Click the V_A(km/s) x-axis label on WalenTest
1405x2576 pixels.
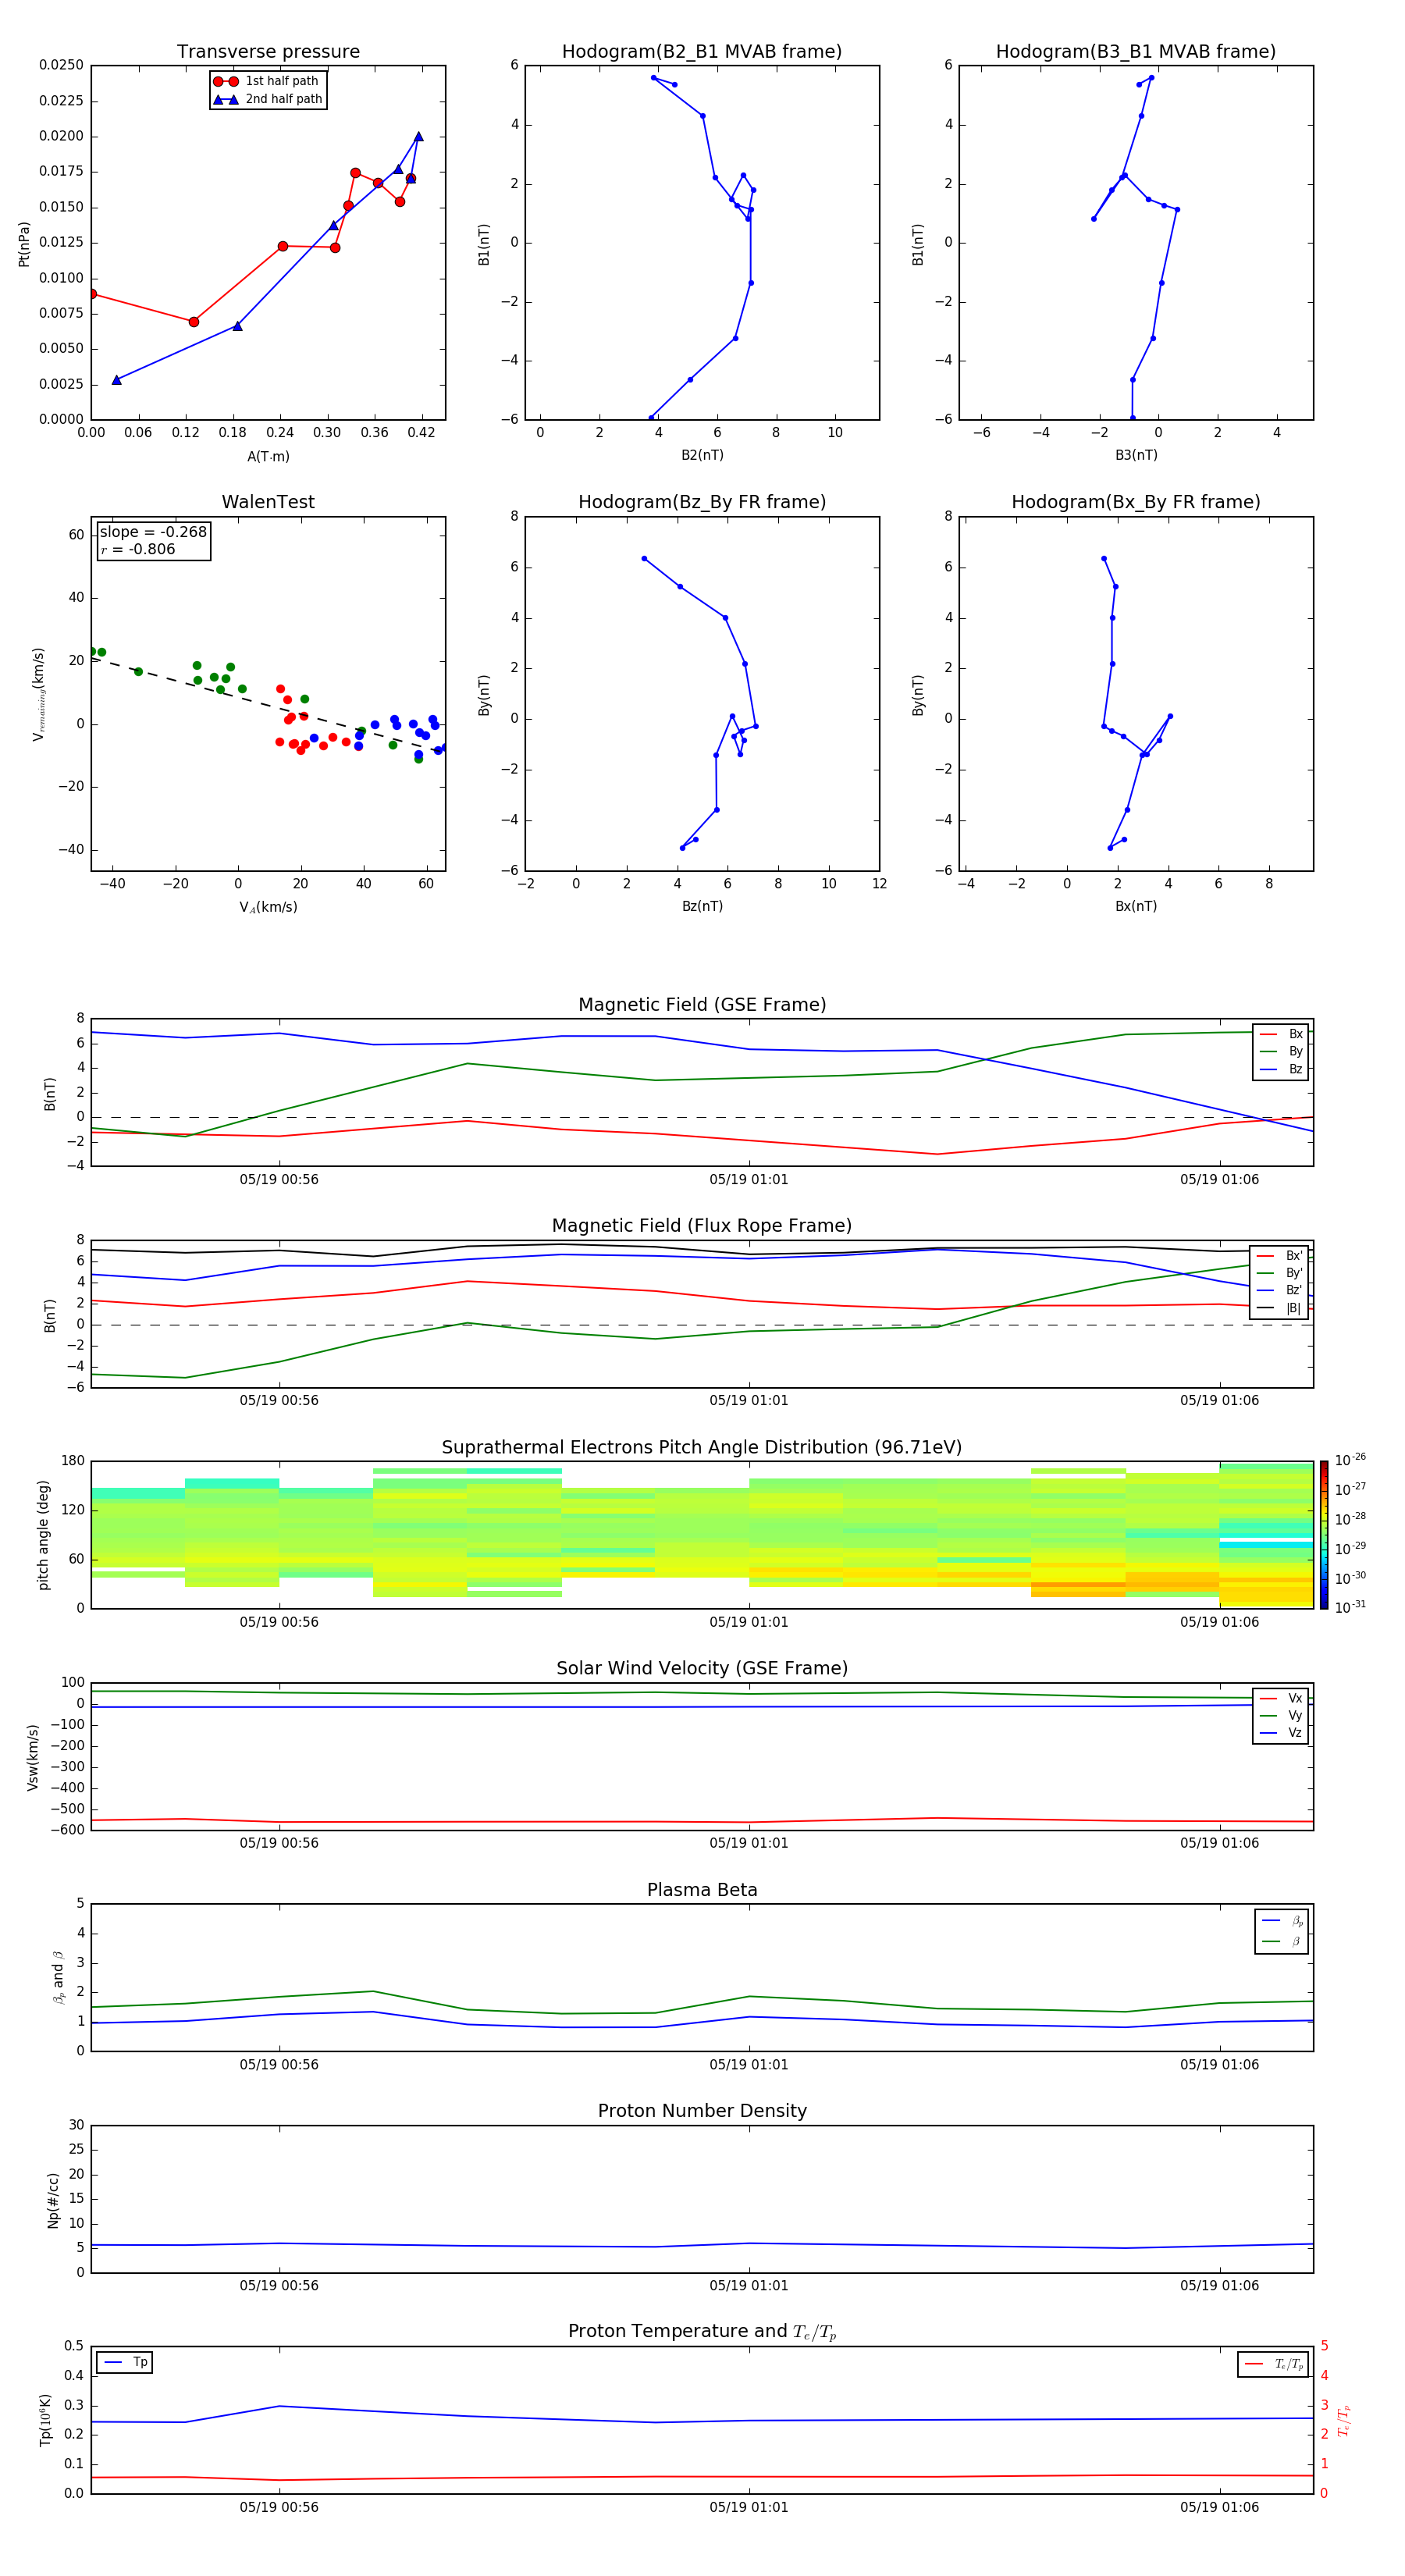[x=268, y=907]
